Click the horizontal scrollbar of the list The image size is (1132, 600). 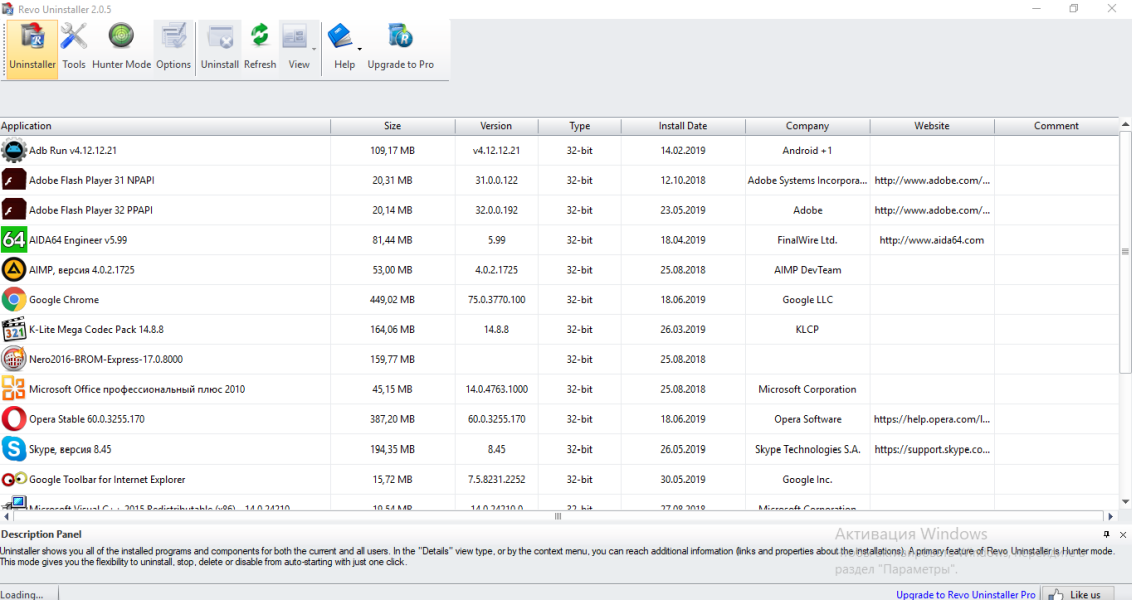click(x=558, y=517)
